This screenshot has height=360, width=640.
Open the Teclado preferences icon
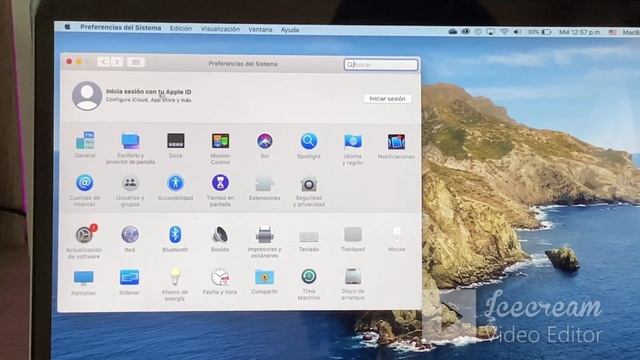[x=309, y=236]
